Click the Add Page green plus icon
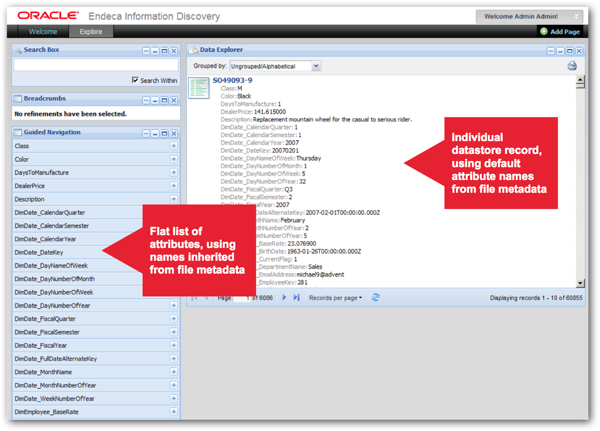 [544, 31]
